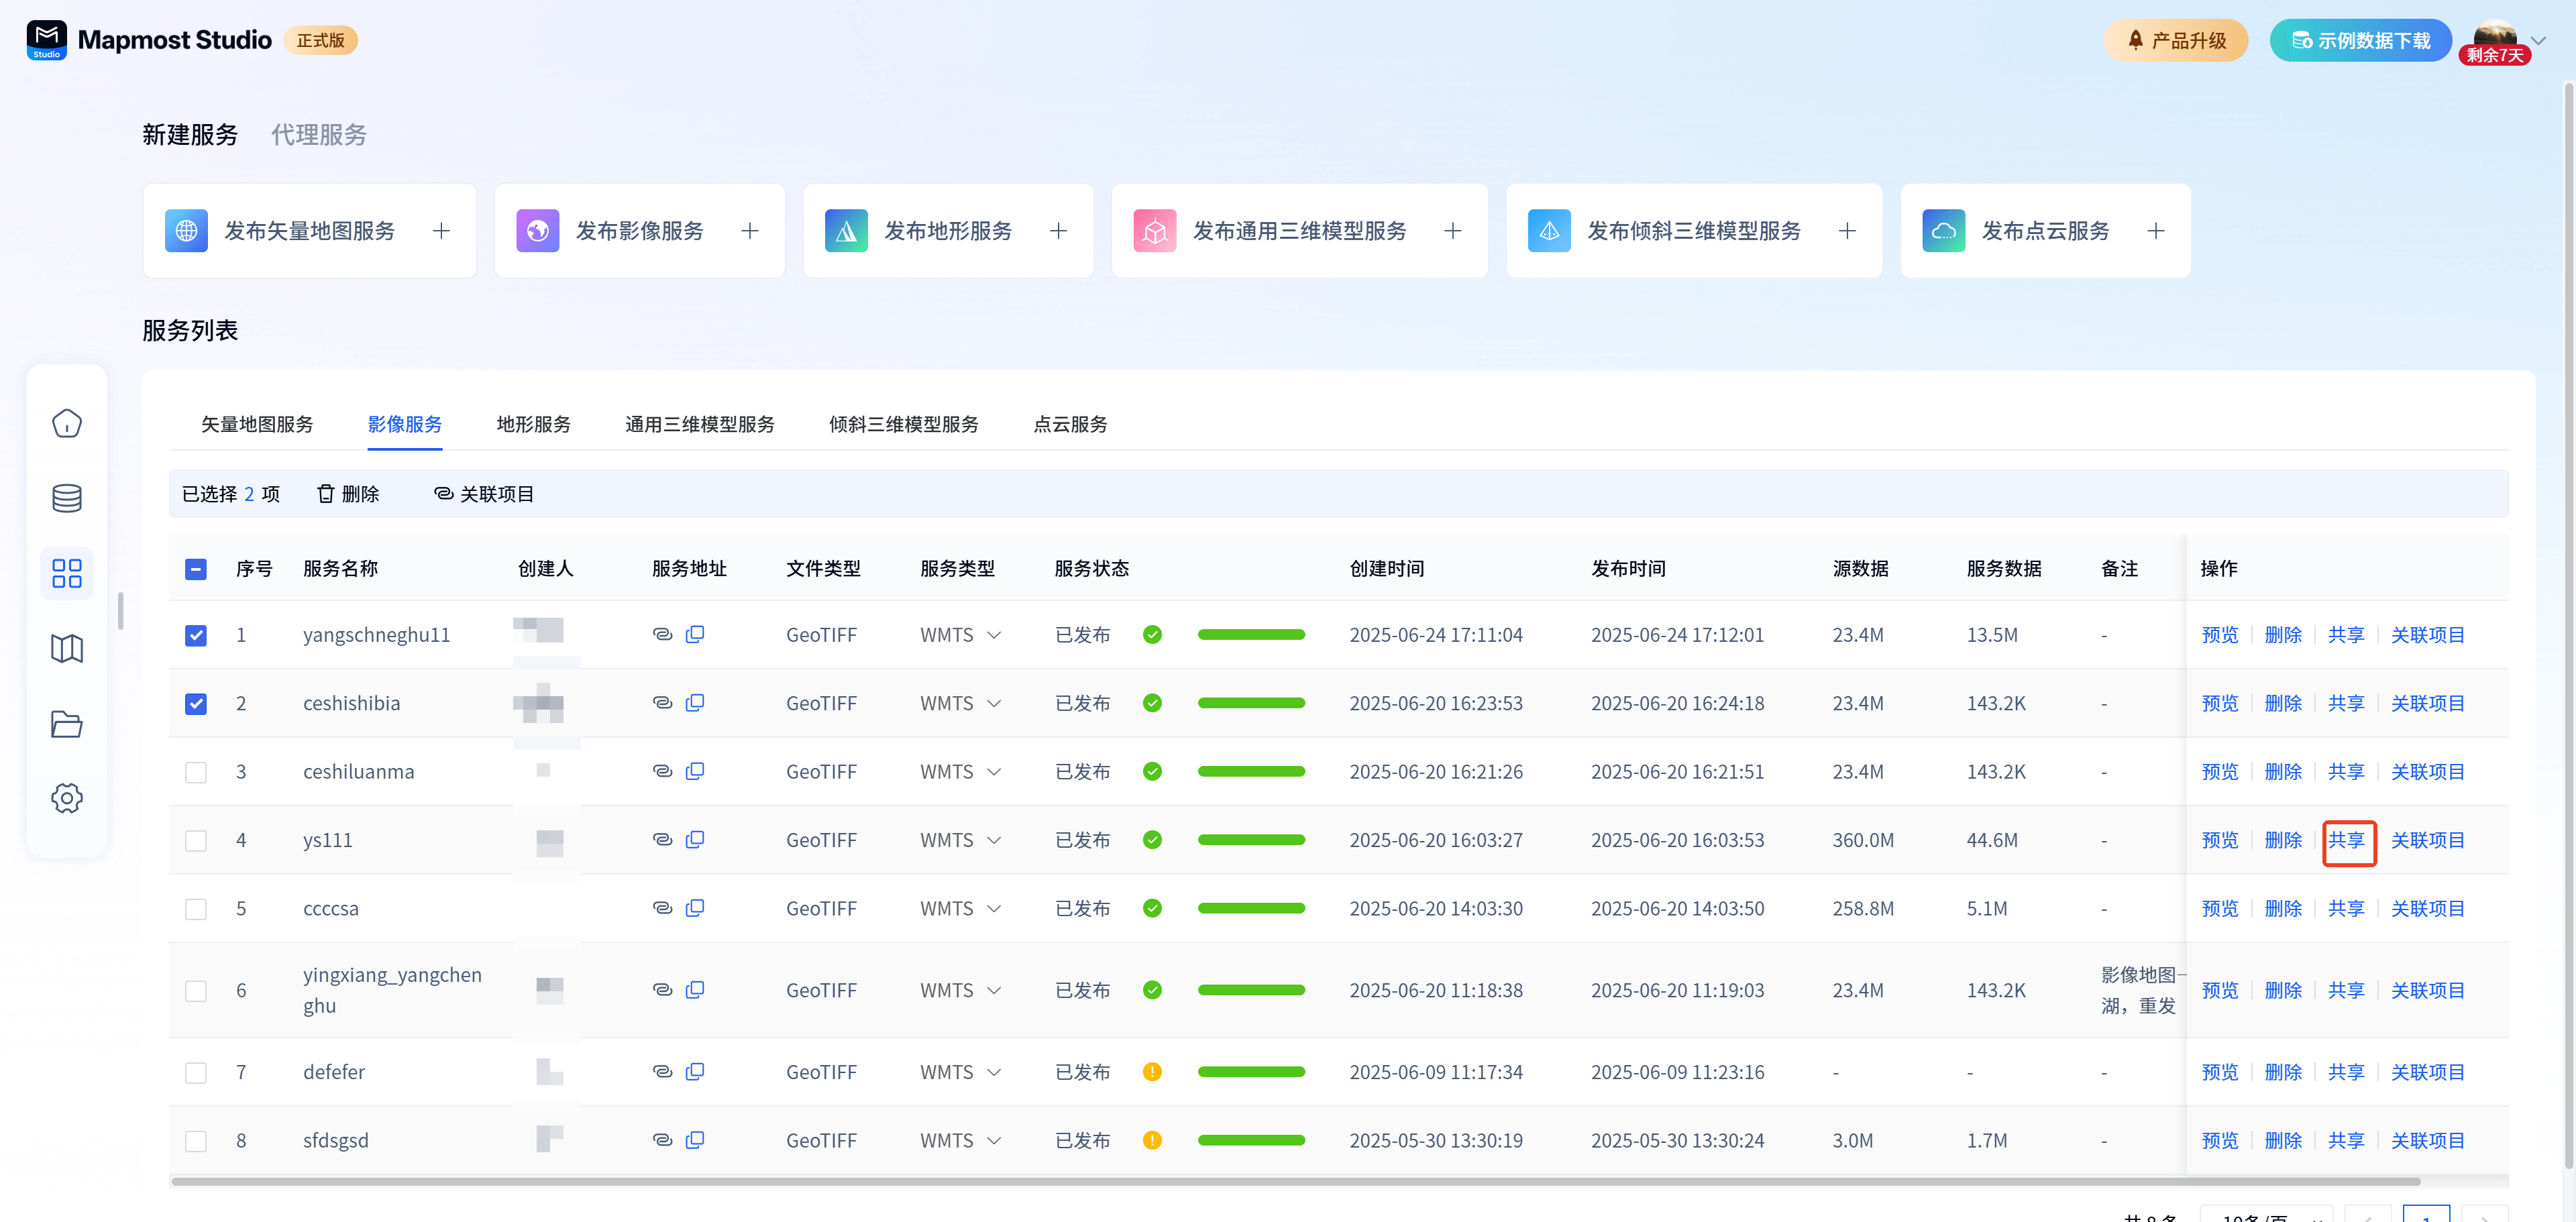Click the horizontal table scrollbar
This screenshot has width=2576, height=1222.
pyautogui.click(x=1295, y=1181)
